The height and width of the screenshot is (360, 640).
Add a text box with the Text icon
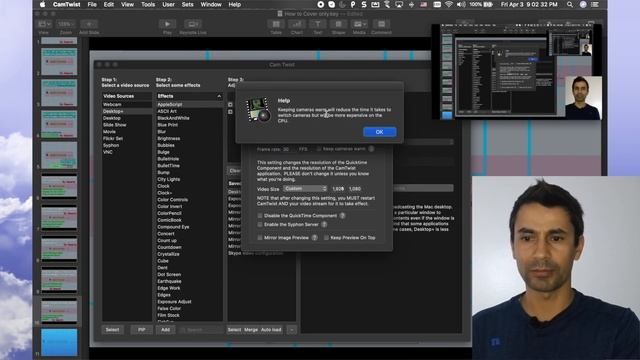[318, 24]
